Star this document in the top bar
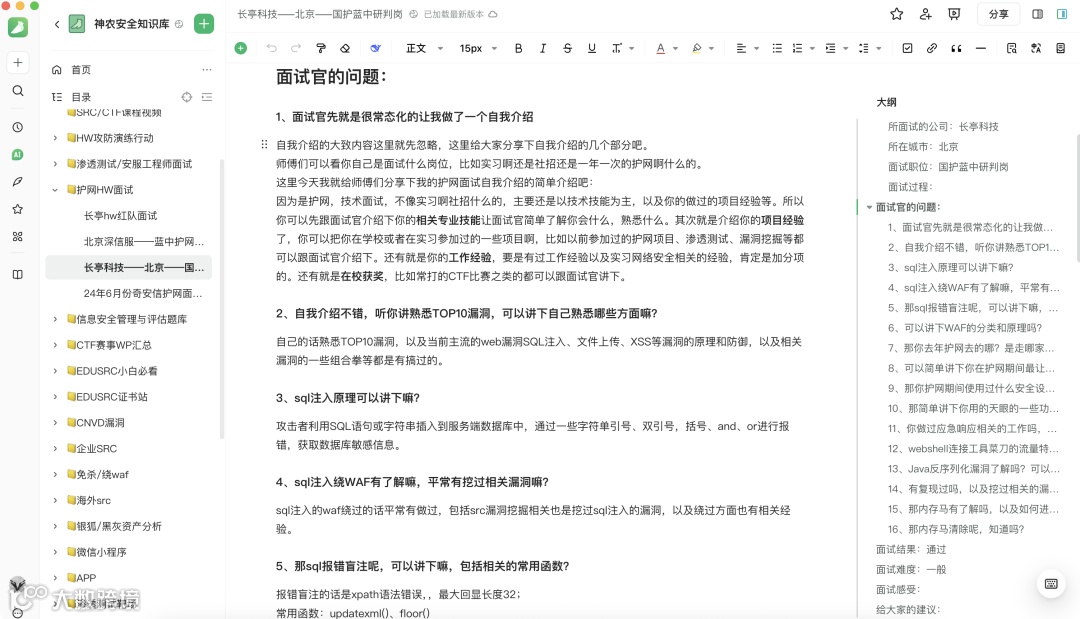Viewport: 1080px width, 619px height. click(897, 14)
